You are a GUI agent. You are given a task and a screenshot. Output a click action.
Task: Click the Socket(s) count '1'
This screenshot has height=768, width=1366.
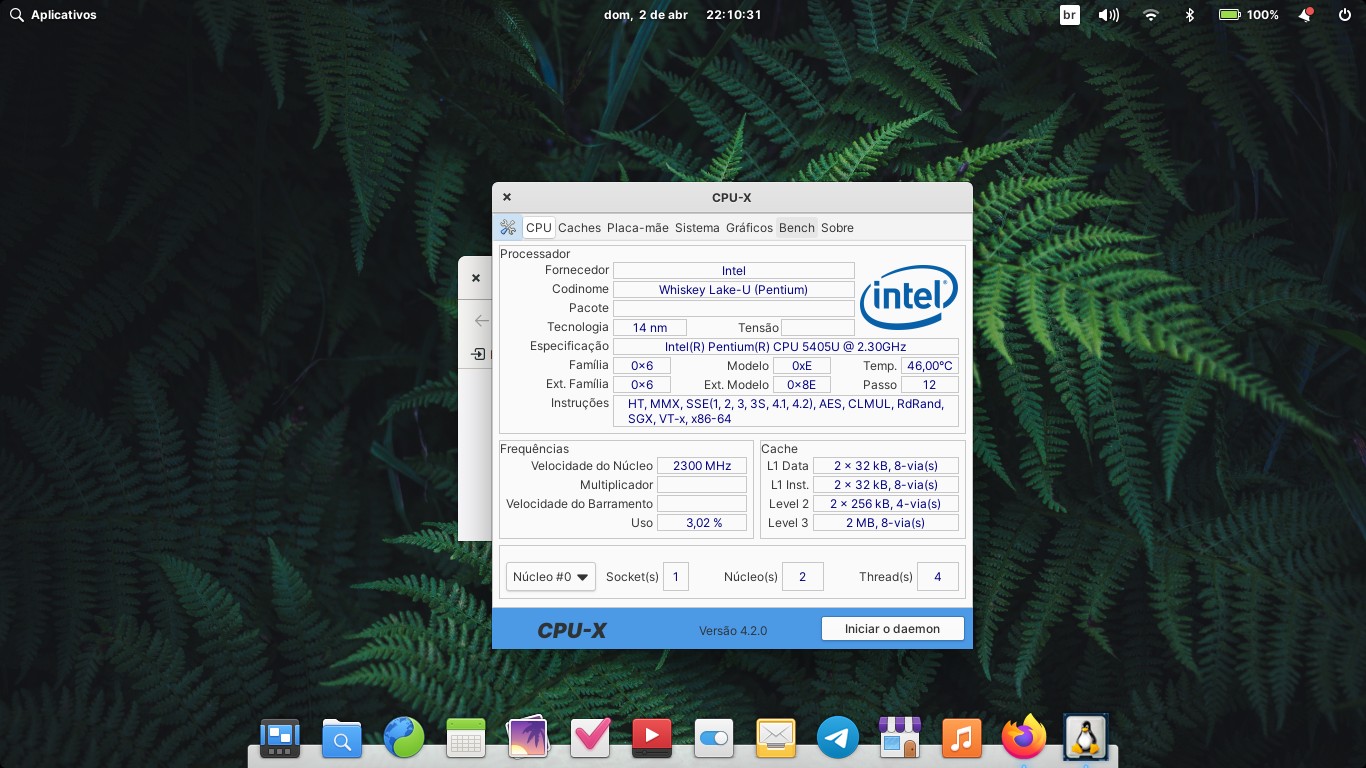676,577
